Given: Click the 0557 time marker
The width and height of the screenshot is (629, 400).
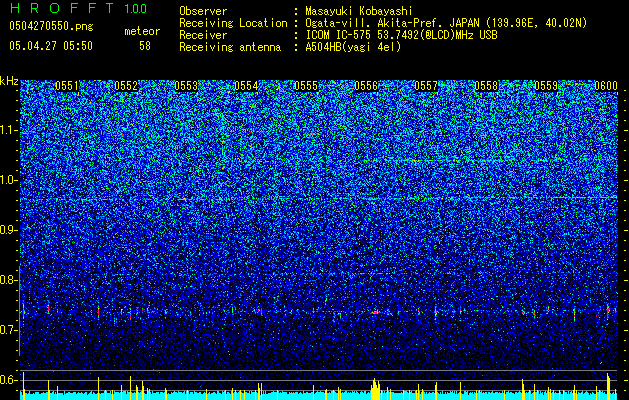Looking at the screenshot, I should coord(426,86).
